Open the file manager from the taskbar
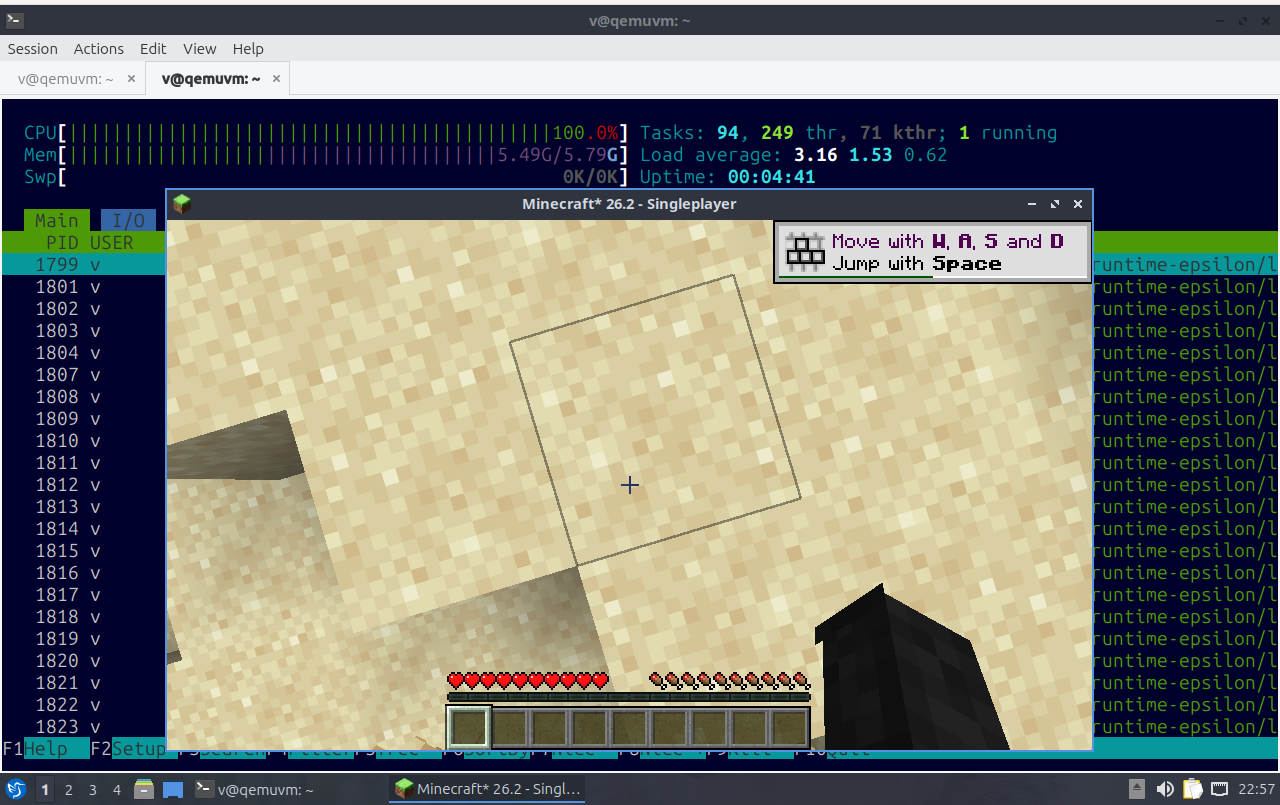 click(x=143, y=789)
